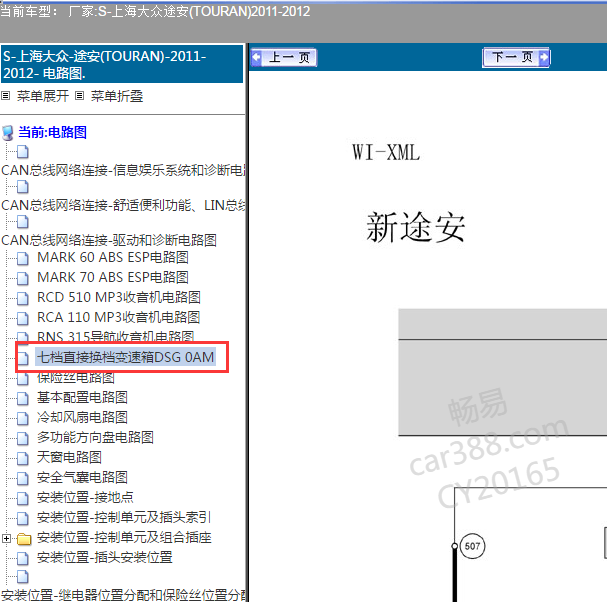The width and height of the screenshot is (607, 602).
Task: Open MARK 70 ABS ESP电路图
Action: pos(113,278)
